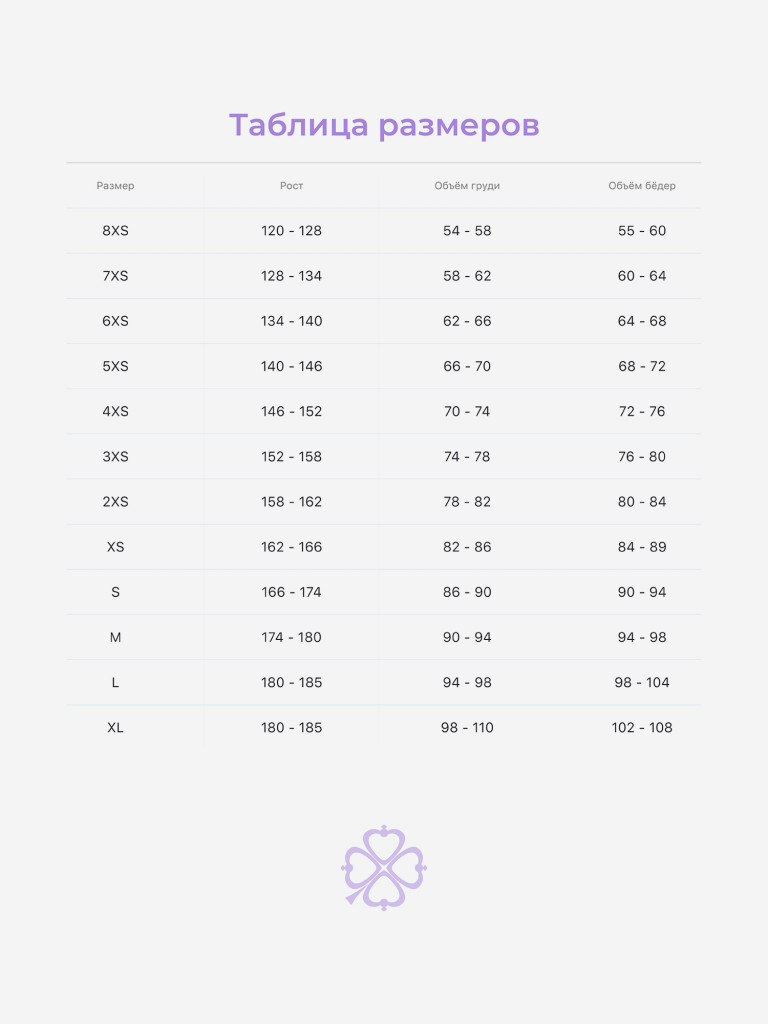The image size is (768, 1024).
Task: Select the 6XS size label
Action: click(115, 321)
